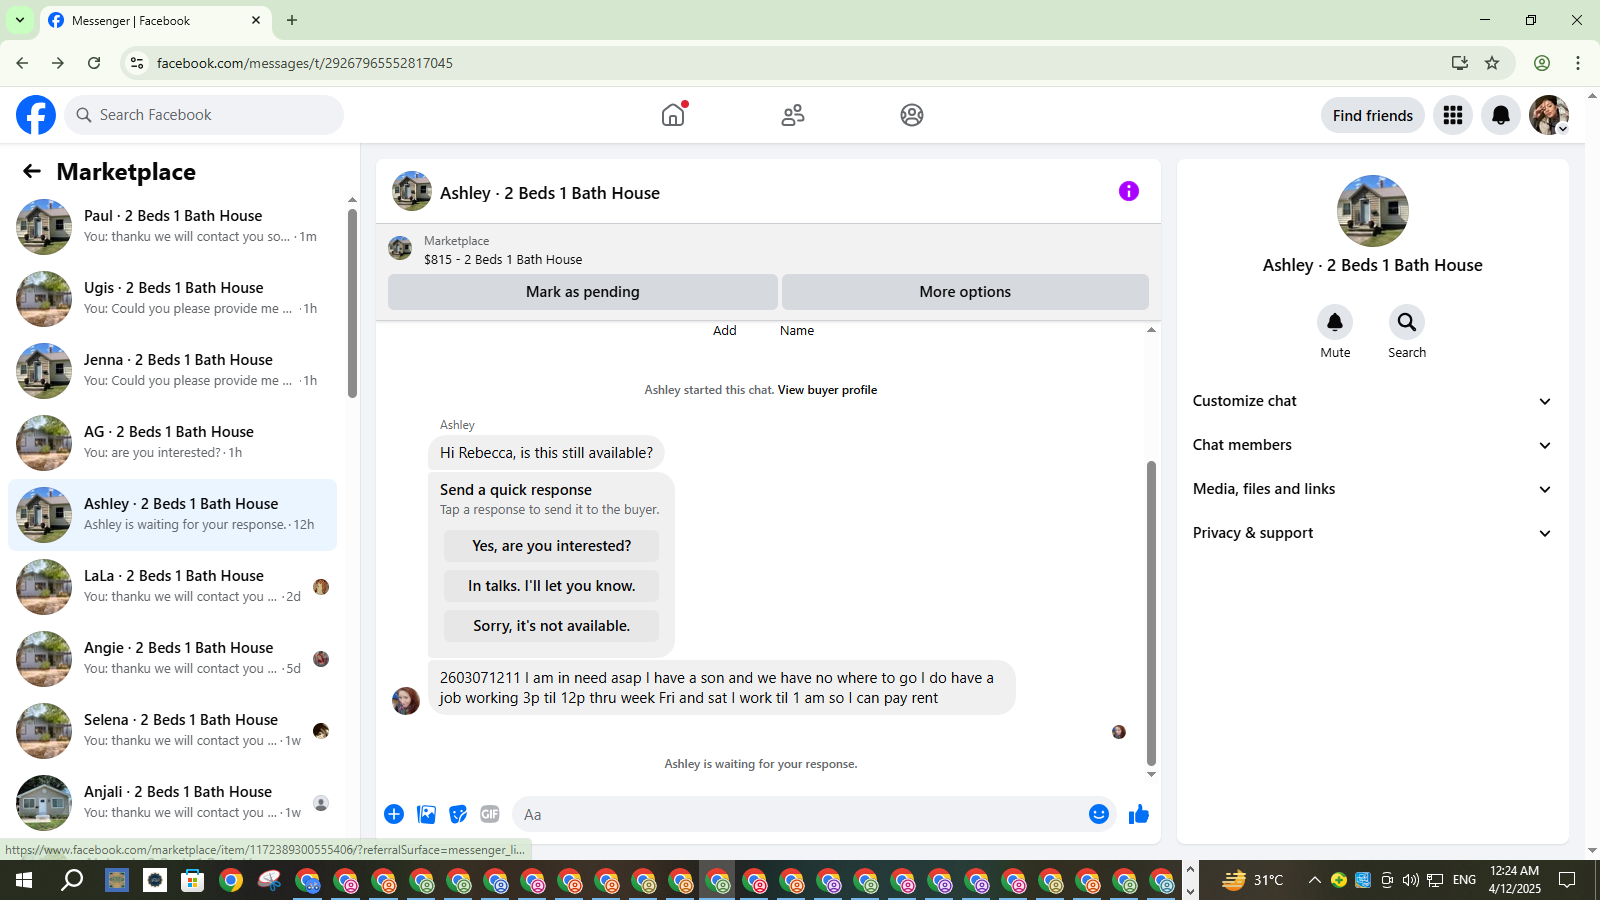This screenshot has width=1600, height=900.
Task: Click Mark as pending button
Action: click(583, 292)
